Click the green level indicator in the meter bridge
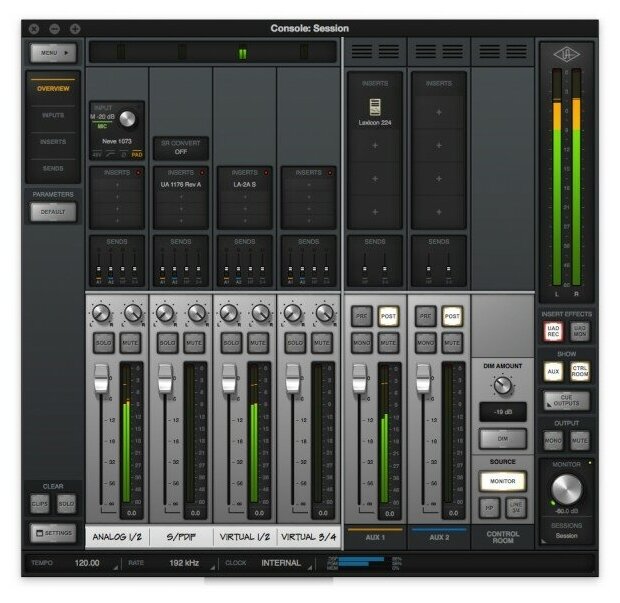The width and height of the screenshot is (620, 603). point(242,53)
